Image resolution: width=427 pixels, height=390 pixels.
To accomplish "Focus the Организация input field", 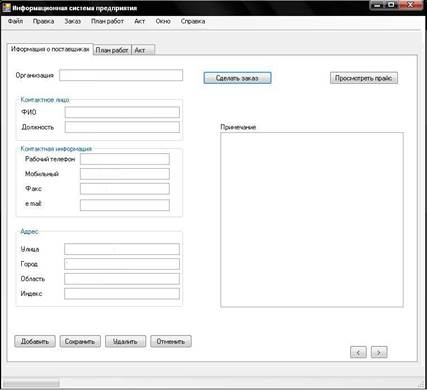I will pos(121,75).
